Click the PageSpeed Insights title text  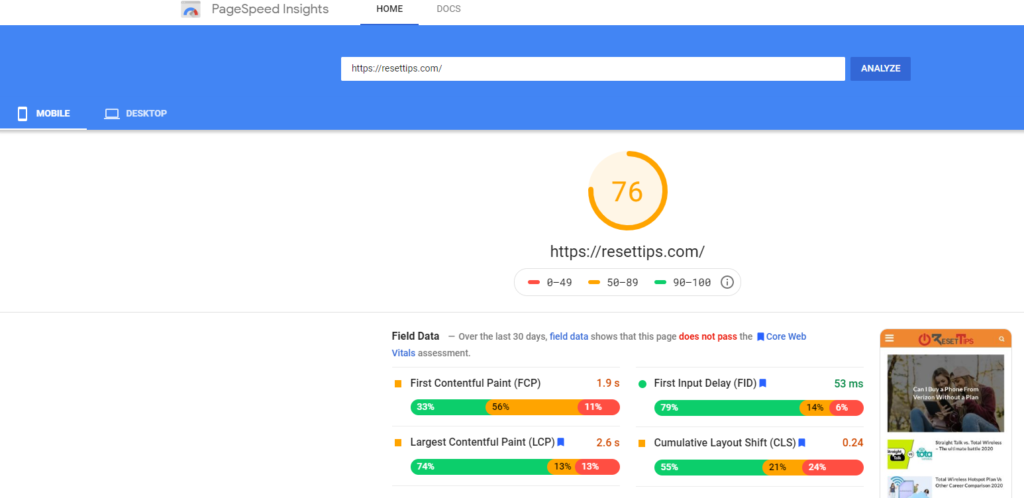270,9
